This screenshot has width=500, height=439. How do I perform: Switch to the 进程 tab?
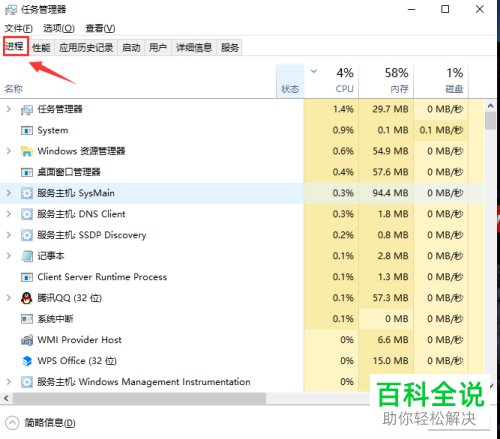tap(15, 46)
